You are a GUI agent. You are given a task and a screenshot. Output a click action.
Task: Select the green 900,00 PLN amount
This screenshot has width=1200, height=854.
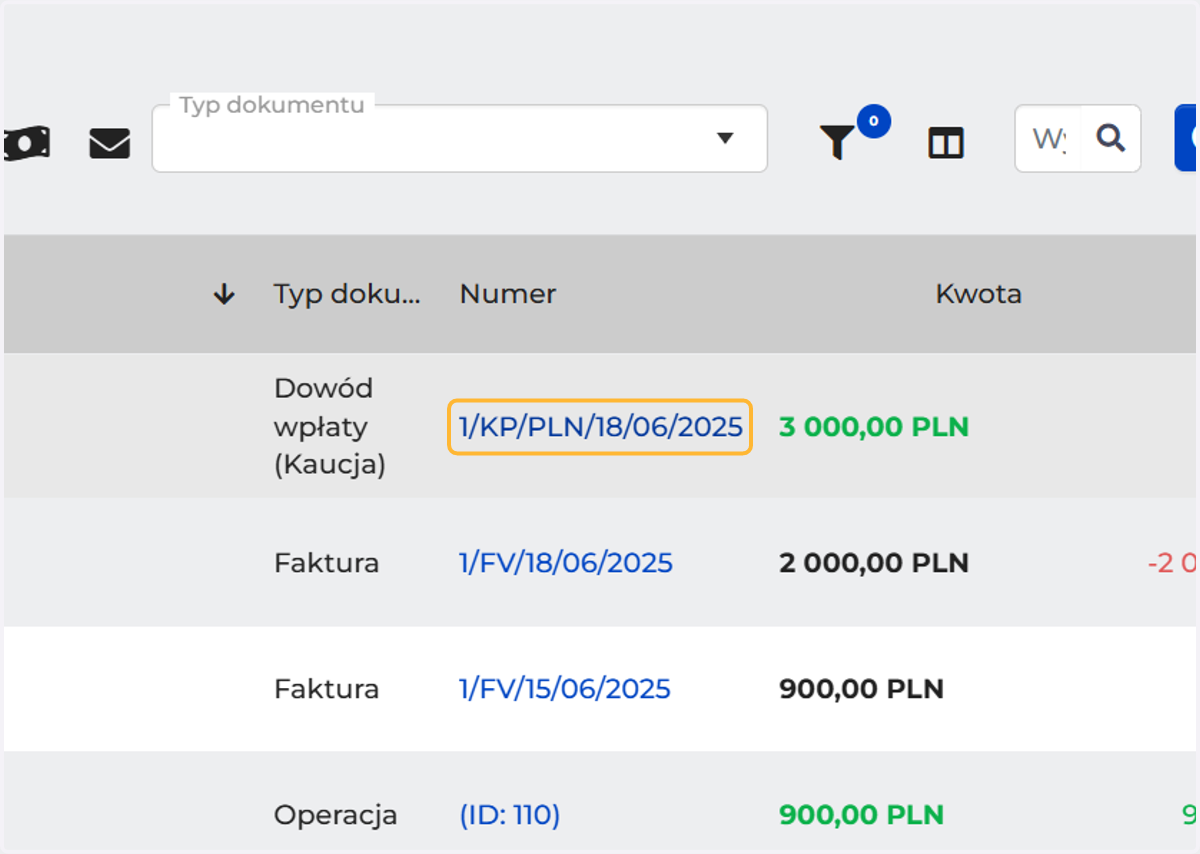coord(861,815)
